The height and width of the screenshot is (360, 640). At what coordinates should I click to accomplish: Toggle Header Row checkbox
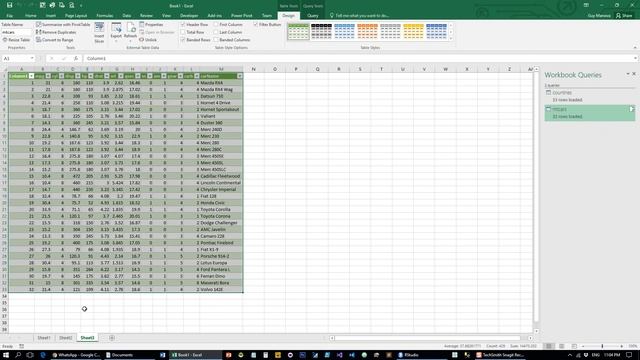(x=183, y=24)
